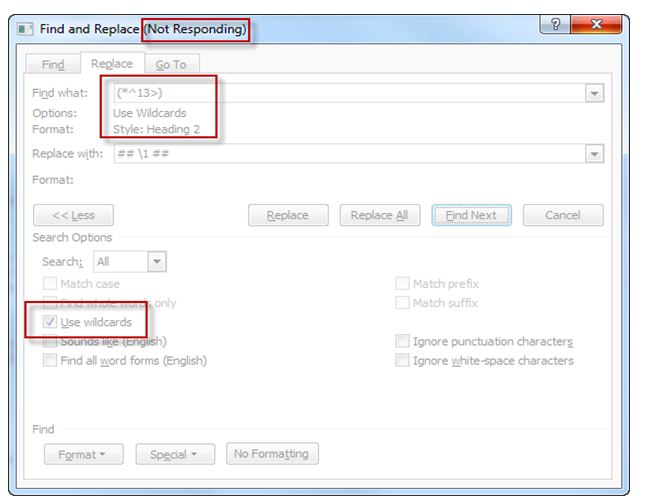Check Ignore punctuation characters

click(x=402, y=341)
